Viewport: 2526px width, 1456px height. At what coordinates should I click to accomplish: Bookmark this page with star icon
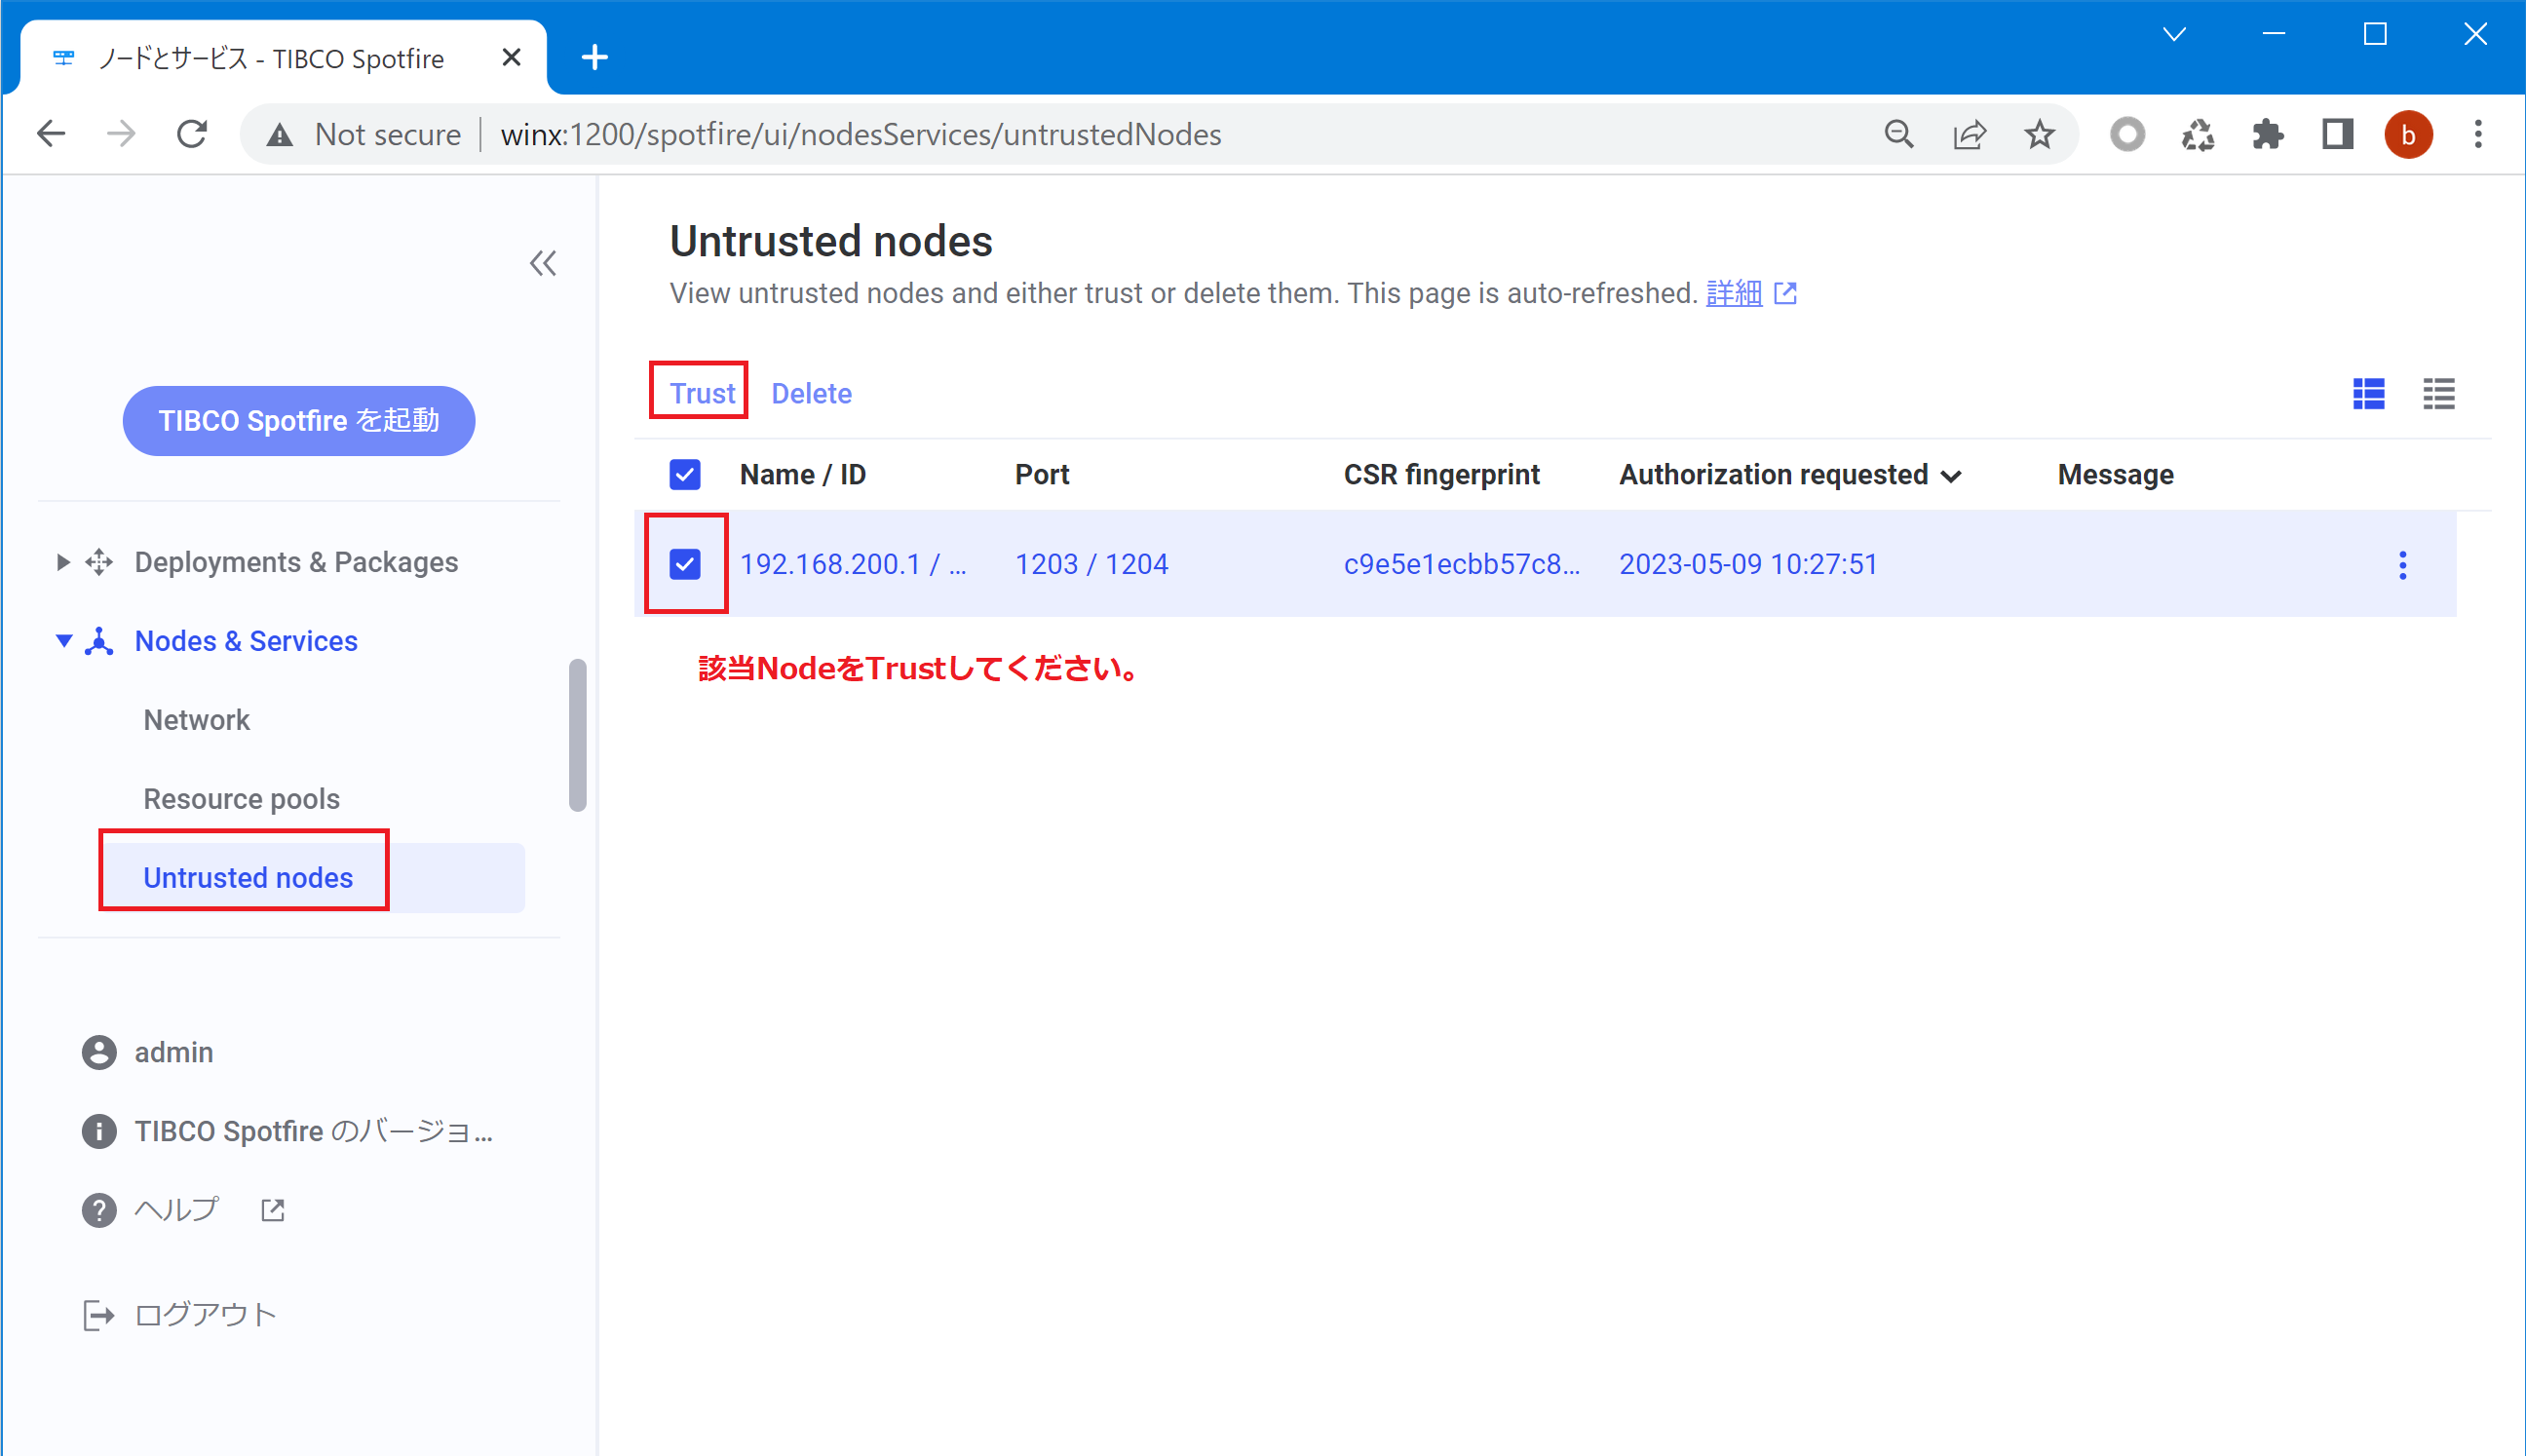coord(2039,134)
